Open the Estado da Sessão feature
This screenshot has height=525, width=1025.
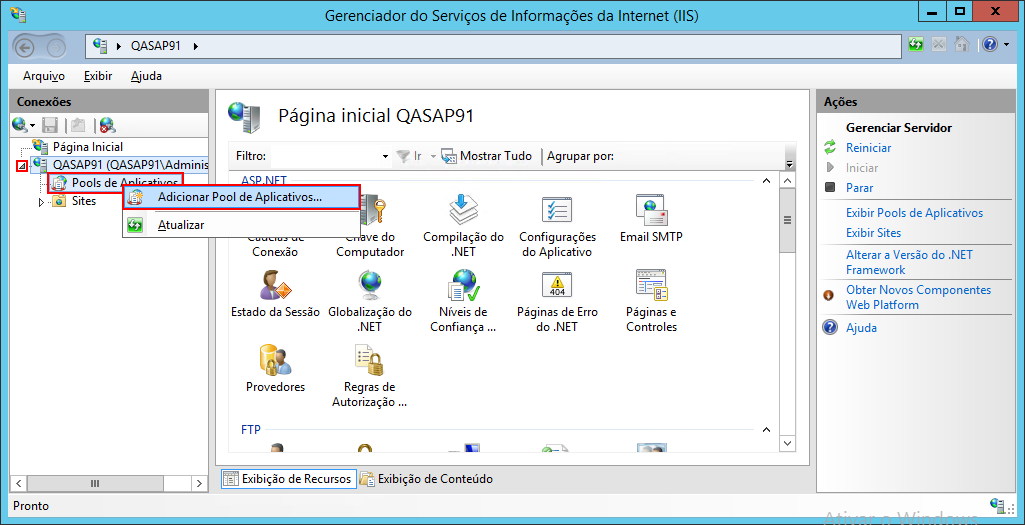[275, 294]
